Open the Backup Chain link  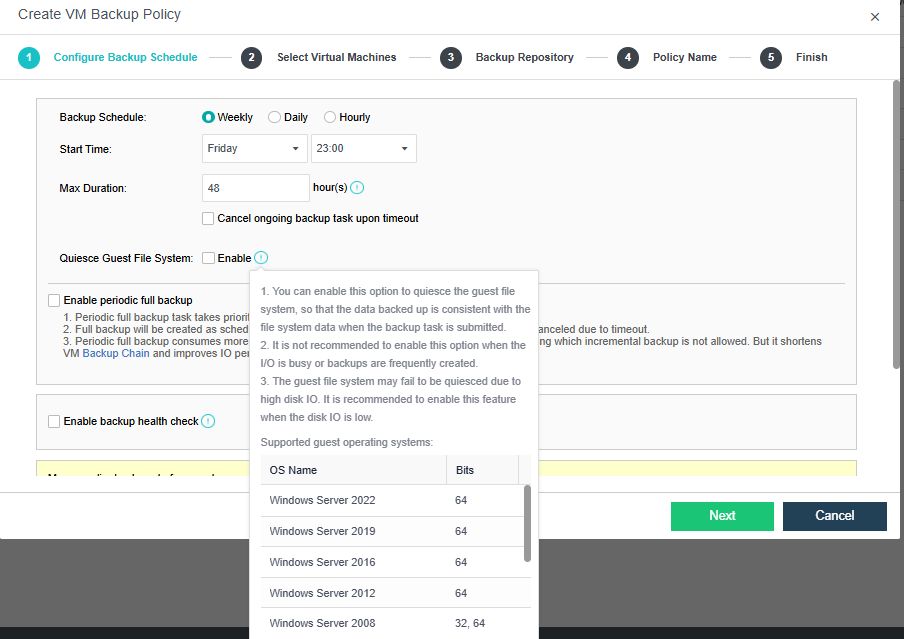pos(115,354)
